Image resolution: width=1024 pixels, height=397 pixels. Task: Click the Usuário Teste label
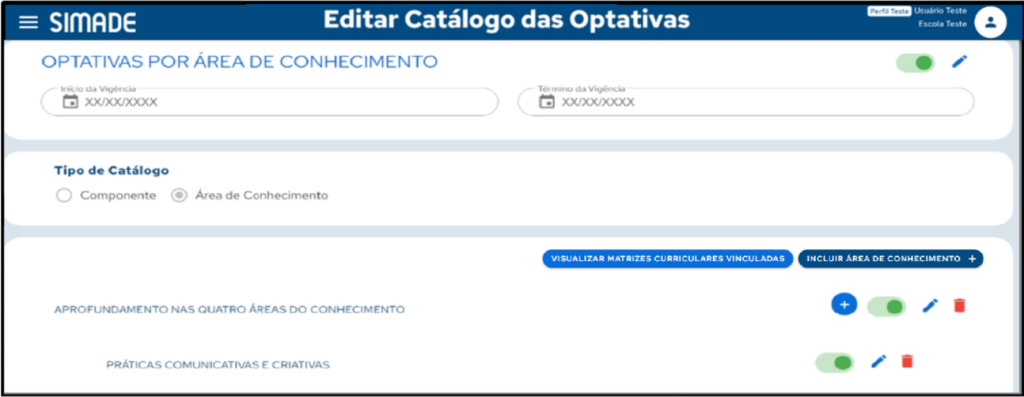pyautogui.click(x=940, y=11)
